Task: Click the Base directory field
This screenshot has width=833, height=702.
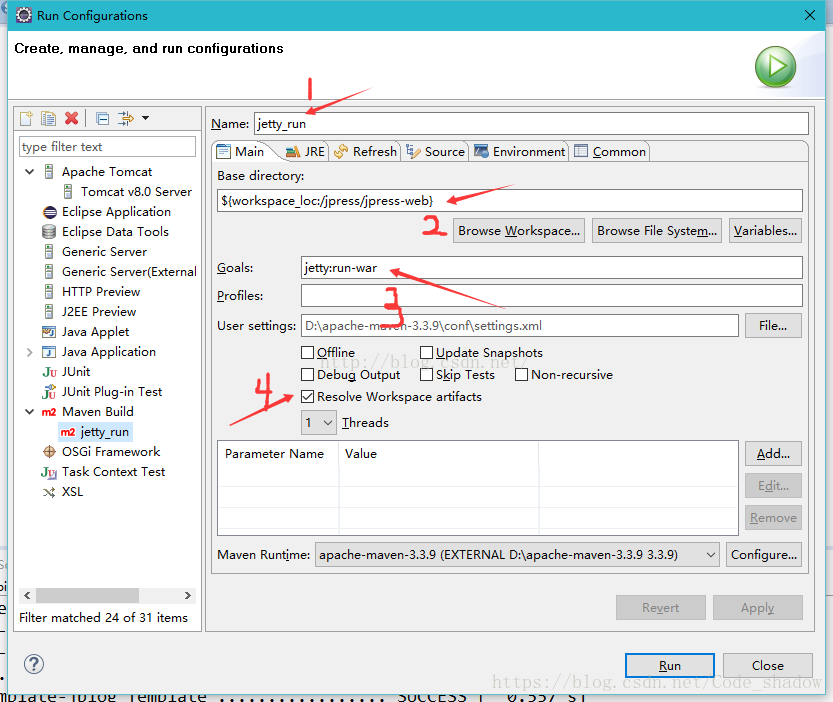Action: 509,201
